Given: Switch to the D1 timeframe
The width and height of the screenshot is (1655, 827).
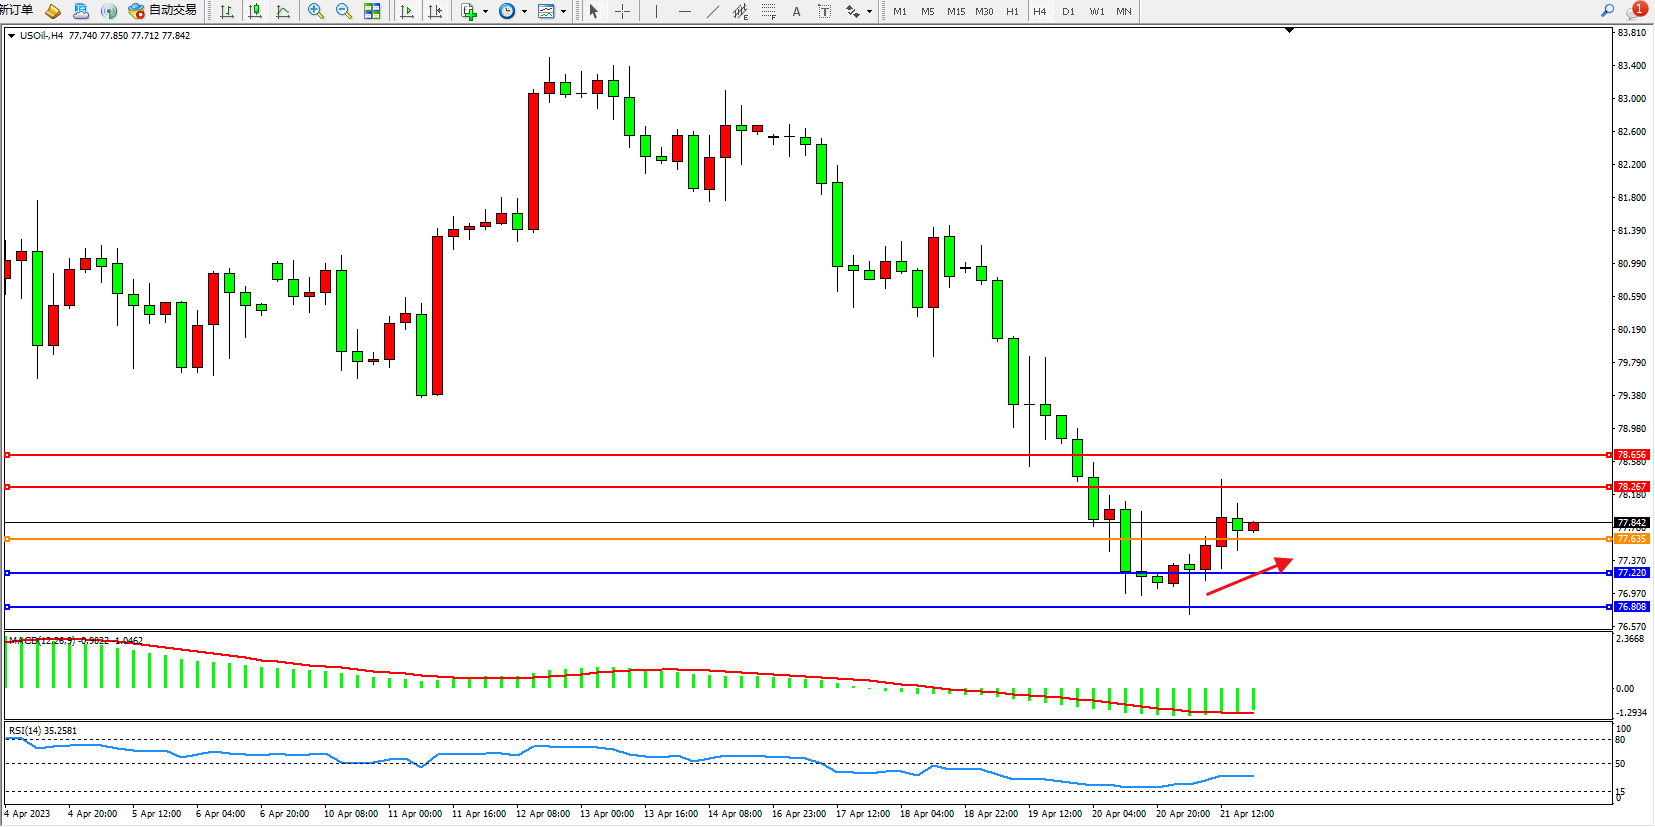Looking at the screenshot, I should [1068, 11].
